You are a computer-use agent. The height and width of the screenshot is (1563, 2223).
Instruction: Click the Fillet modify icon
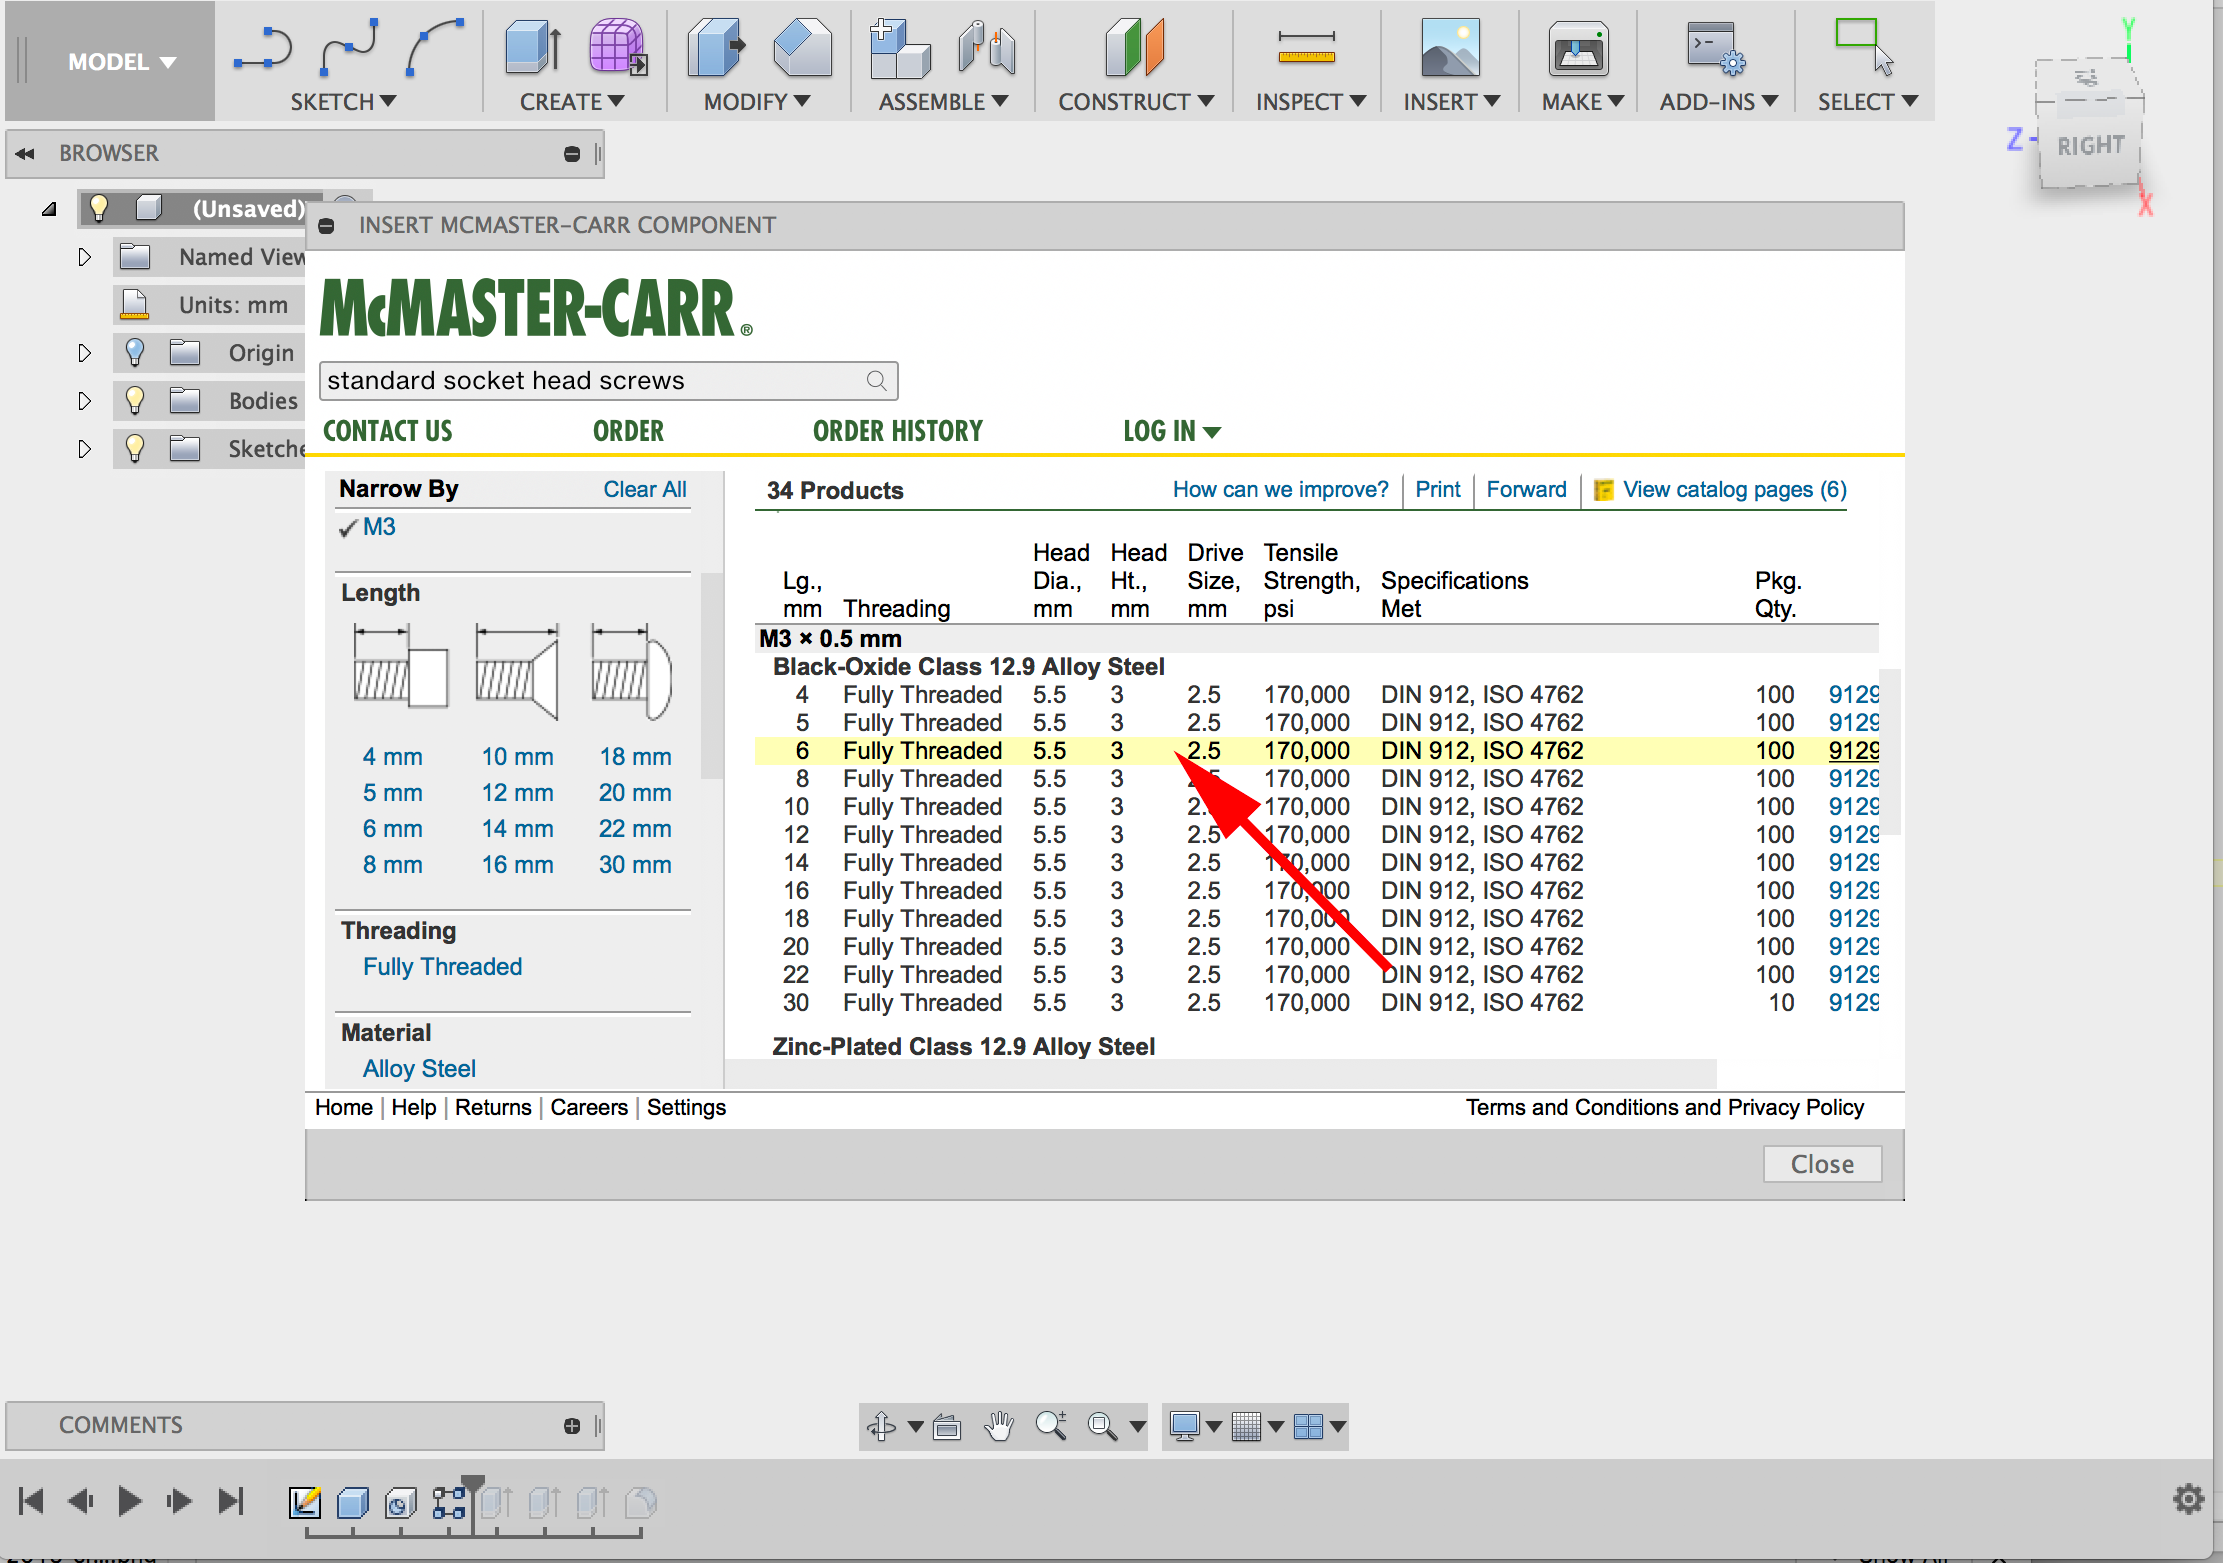[x=802, y=47]
